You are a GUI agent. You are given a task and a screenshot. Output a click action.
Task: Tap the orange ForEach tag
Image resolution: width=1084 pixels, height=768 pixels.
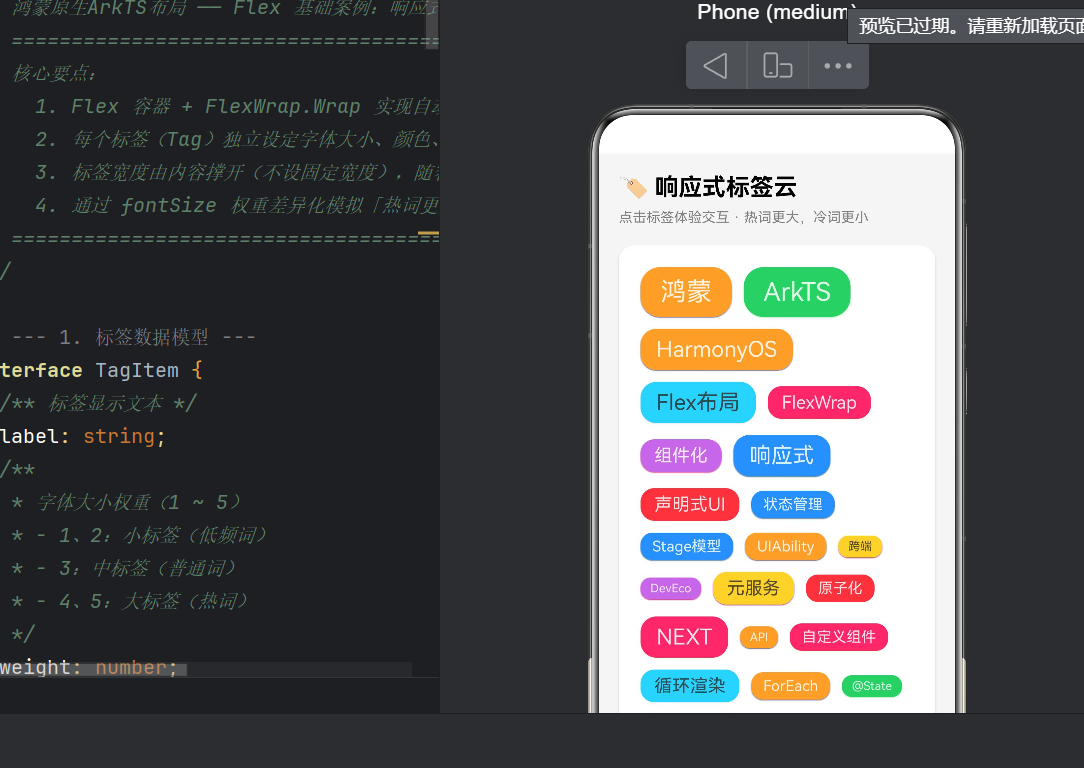(790, 686)
